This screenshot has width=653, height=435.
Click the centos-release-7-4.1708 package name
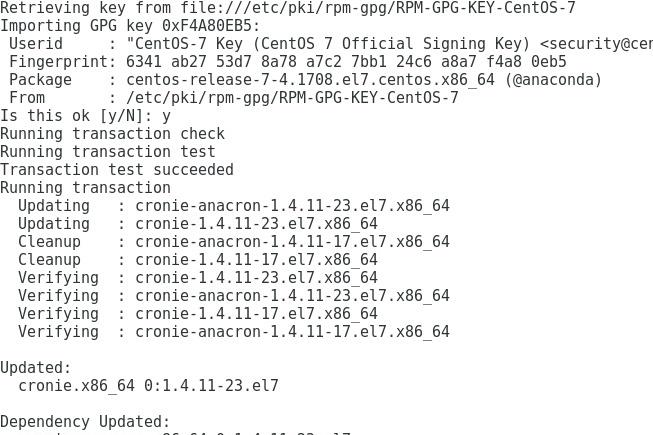[x=310, y=80]
